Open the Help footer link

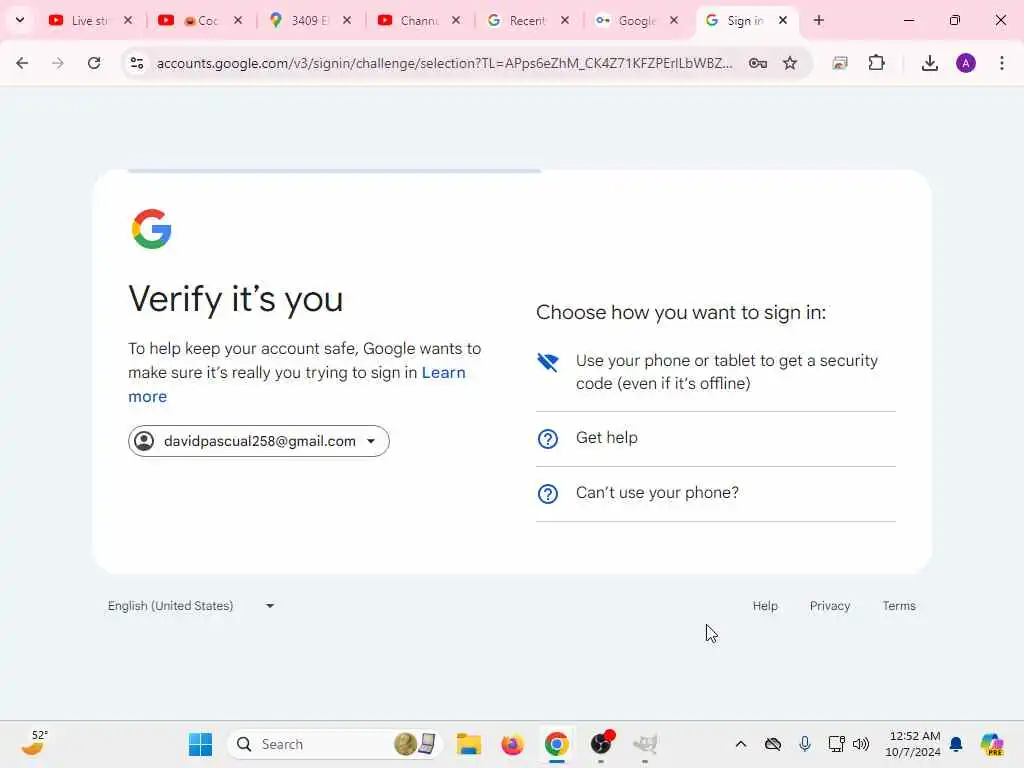click(x=765, y=605)
